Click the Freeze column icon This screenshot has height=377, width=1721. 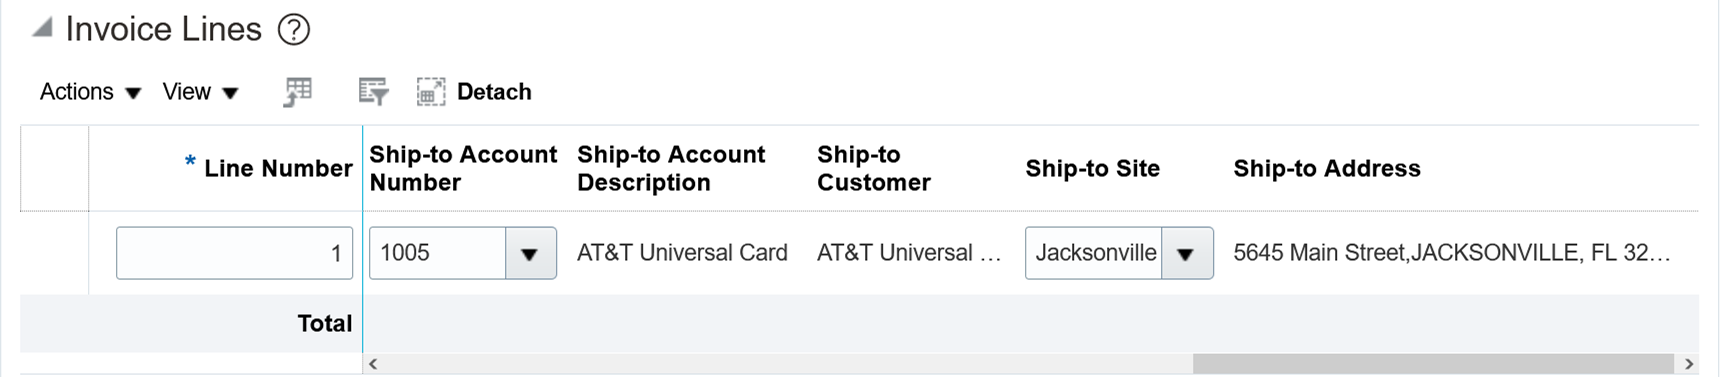(298, 92)
